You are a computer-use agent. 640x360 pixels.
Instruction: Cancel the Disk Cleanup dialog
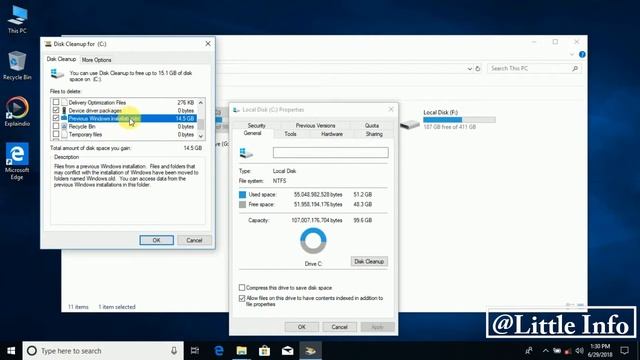(194, 240)
